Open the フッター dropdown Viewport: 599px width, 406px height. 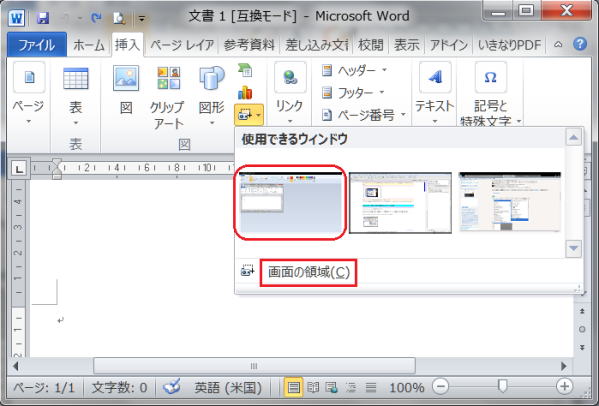point(353,92)
